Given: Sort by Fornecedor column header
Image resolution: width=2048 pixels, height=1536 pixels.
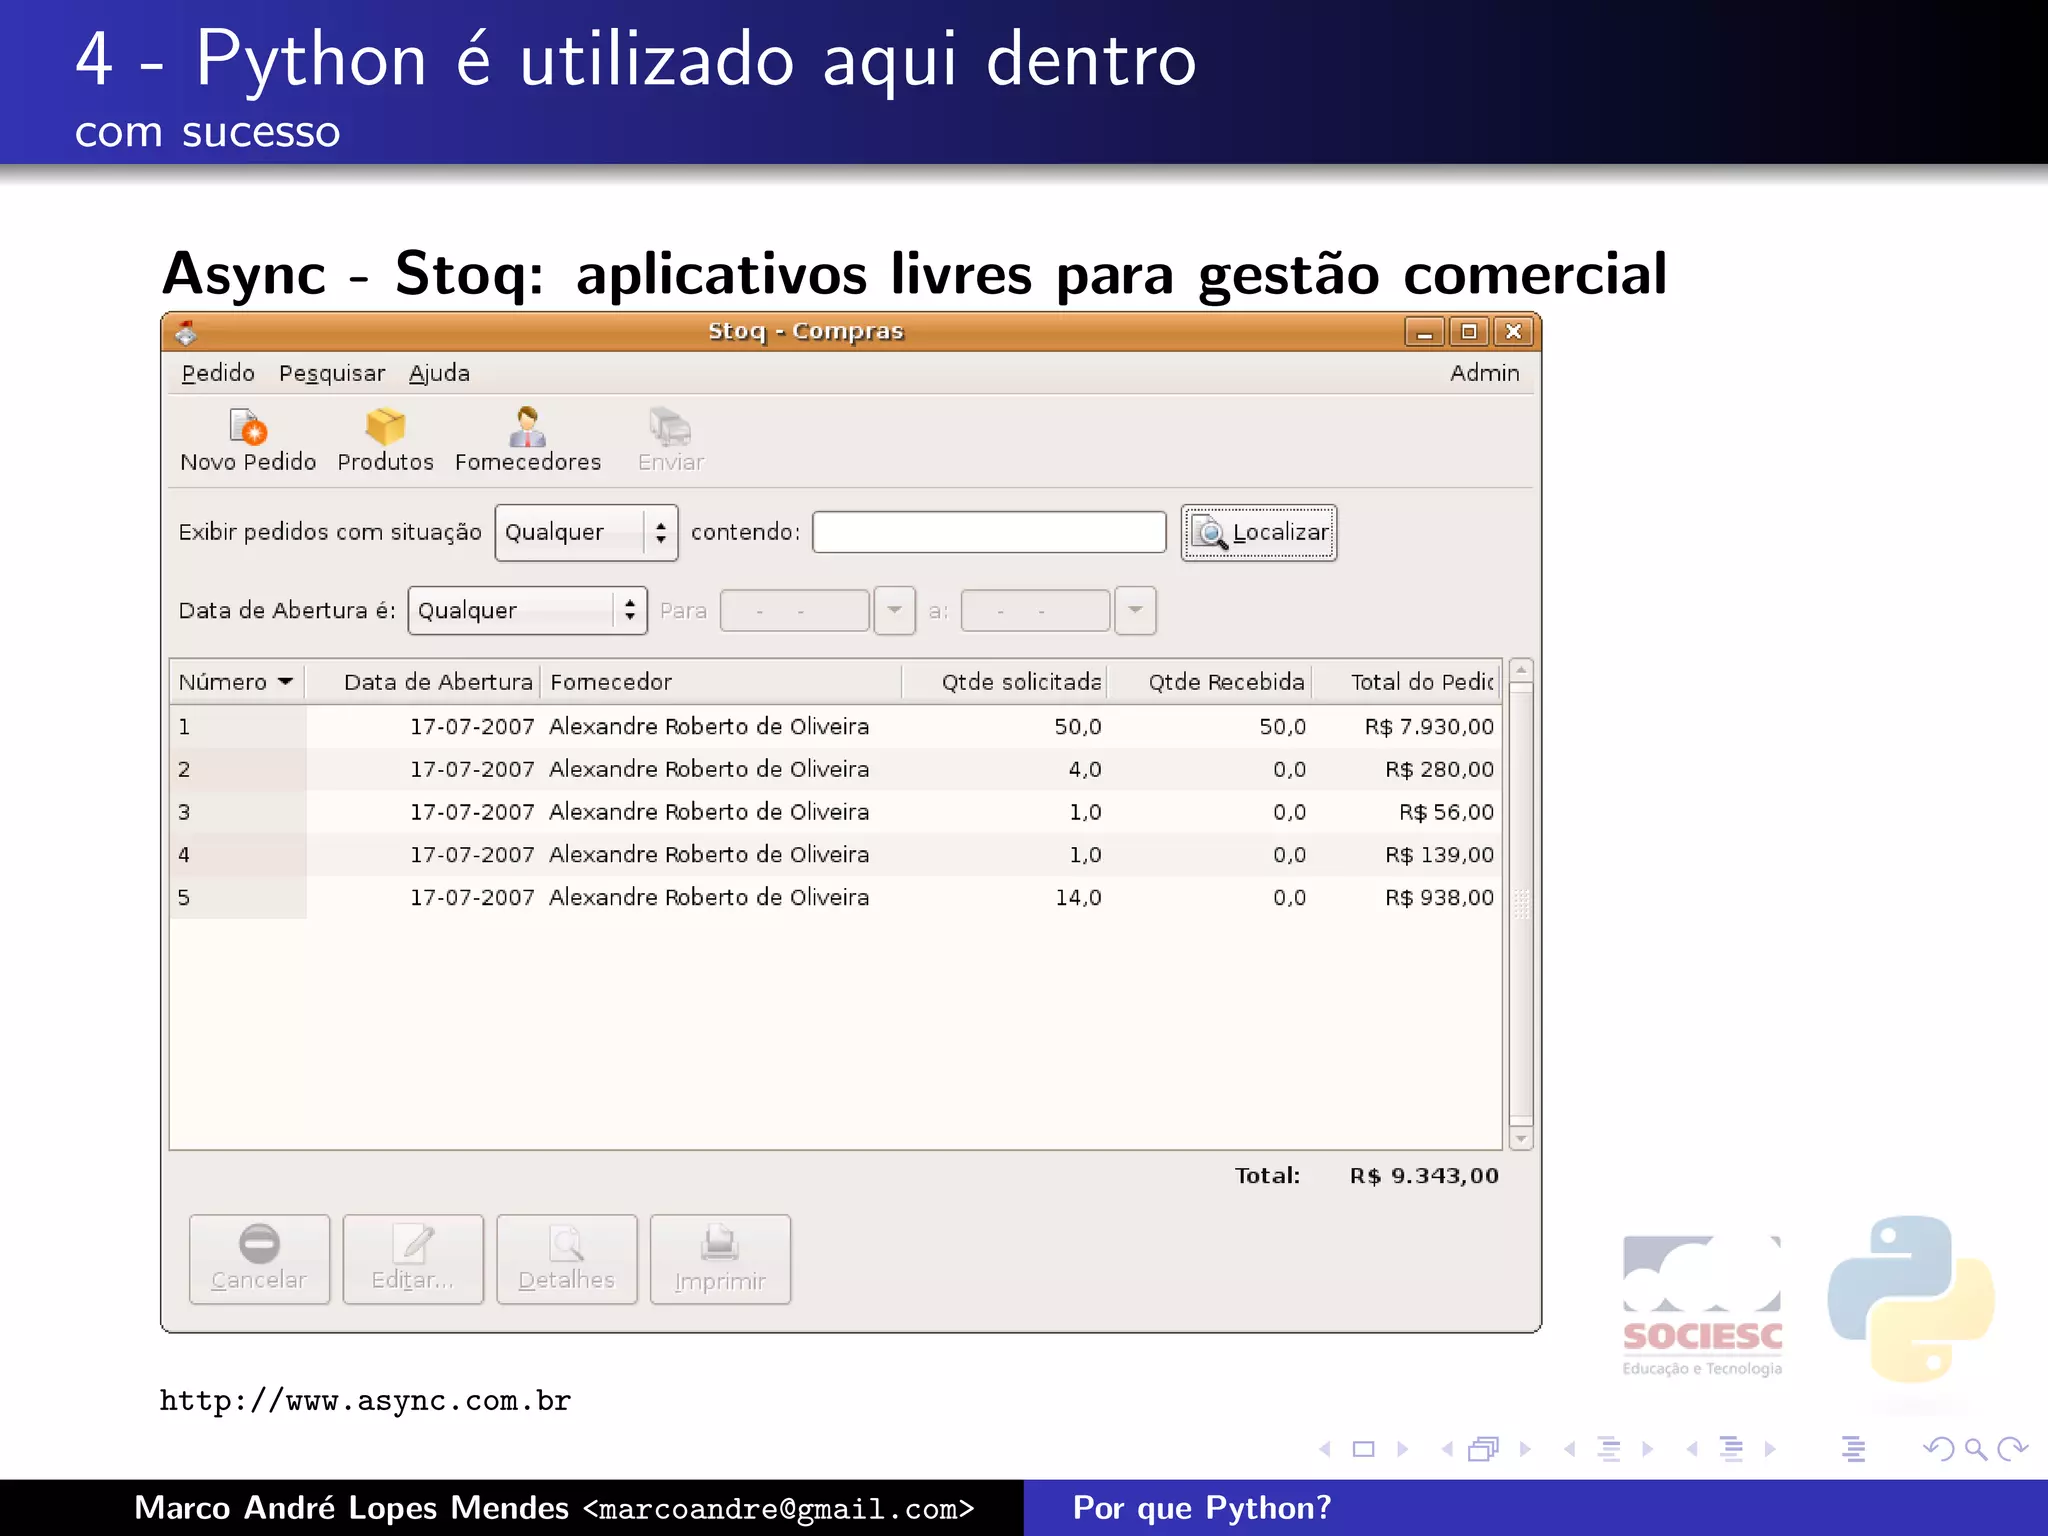Looking at the screenshot, I should point(721,682).
